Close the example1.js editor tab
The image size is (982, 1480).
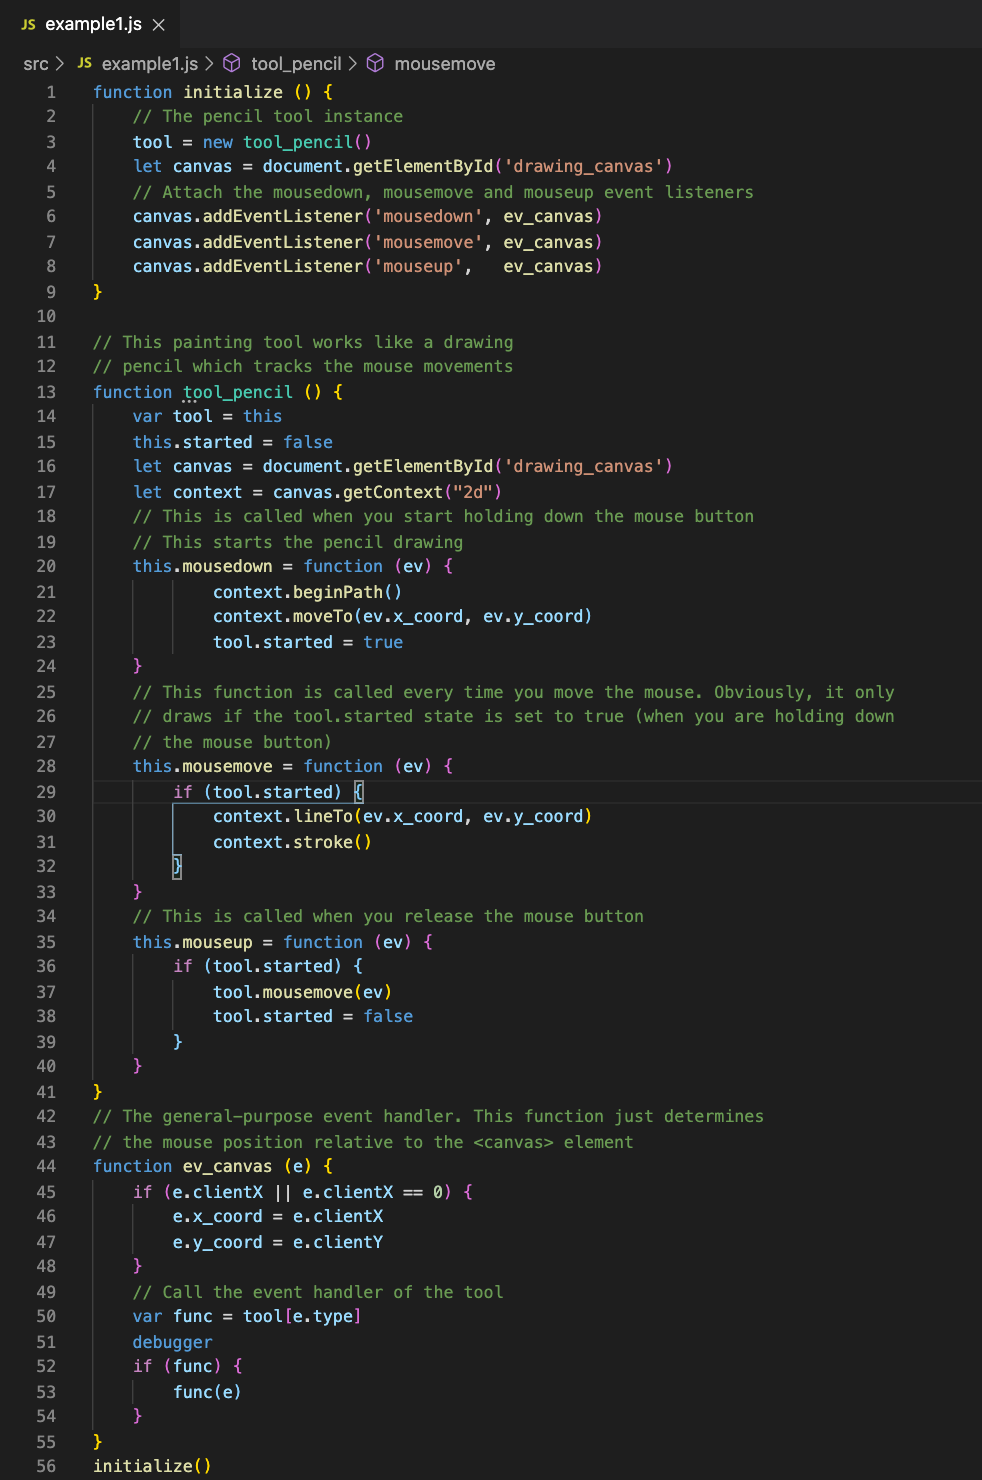coord(158,25)
